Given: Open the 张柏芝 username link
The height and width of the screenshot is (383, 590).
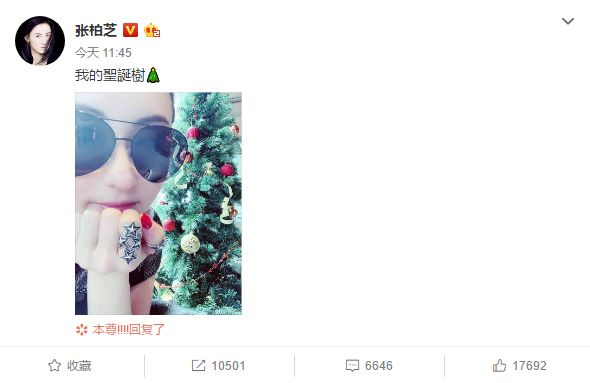Looking at the screenshot, I should (96, 30).
